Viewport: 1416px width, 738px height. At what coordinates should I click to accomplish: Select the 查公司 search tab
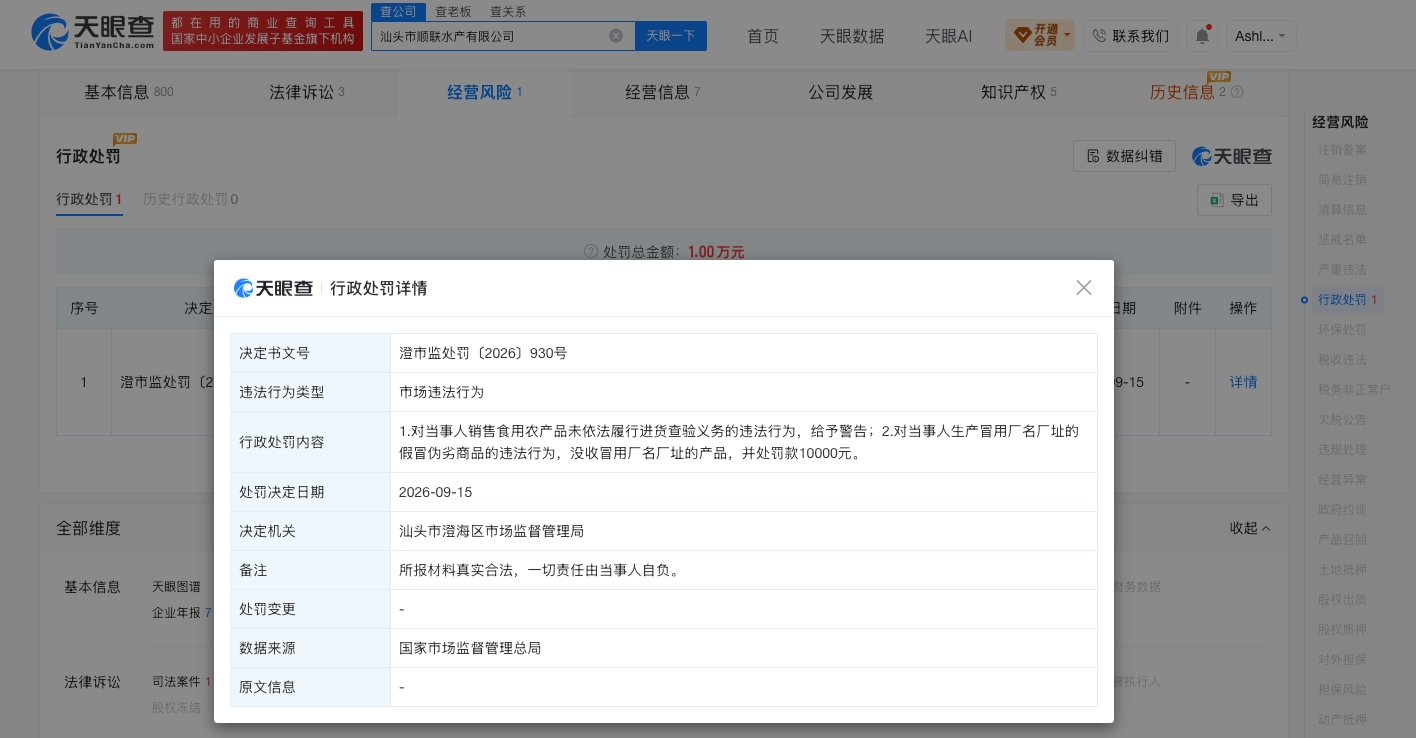click(x=399, y=12)
